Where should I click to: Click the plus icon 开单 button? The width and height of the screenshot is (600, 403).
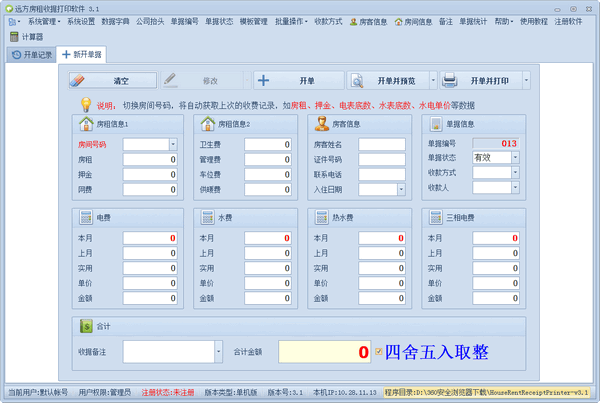(x=294, y=80)
